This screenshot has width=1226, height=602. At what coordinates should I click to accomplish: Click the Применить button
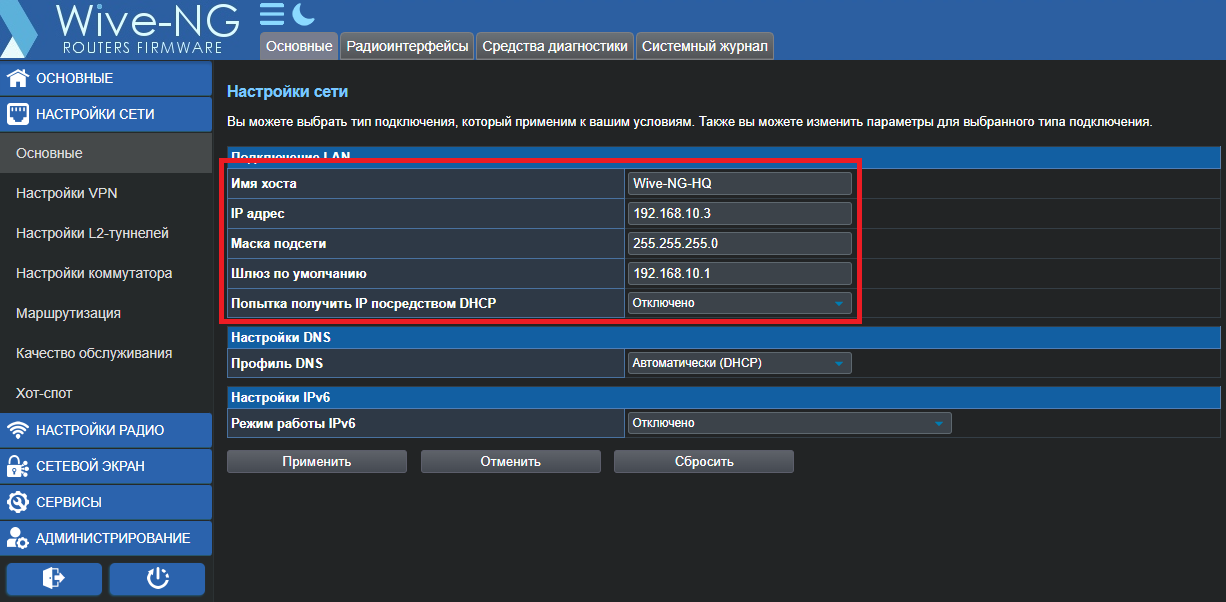317,461
